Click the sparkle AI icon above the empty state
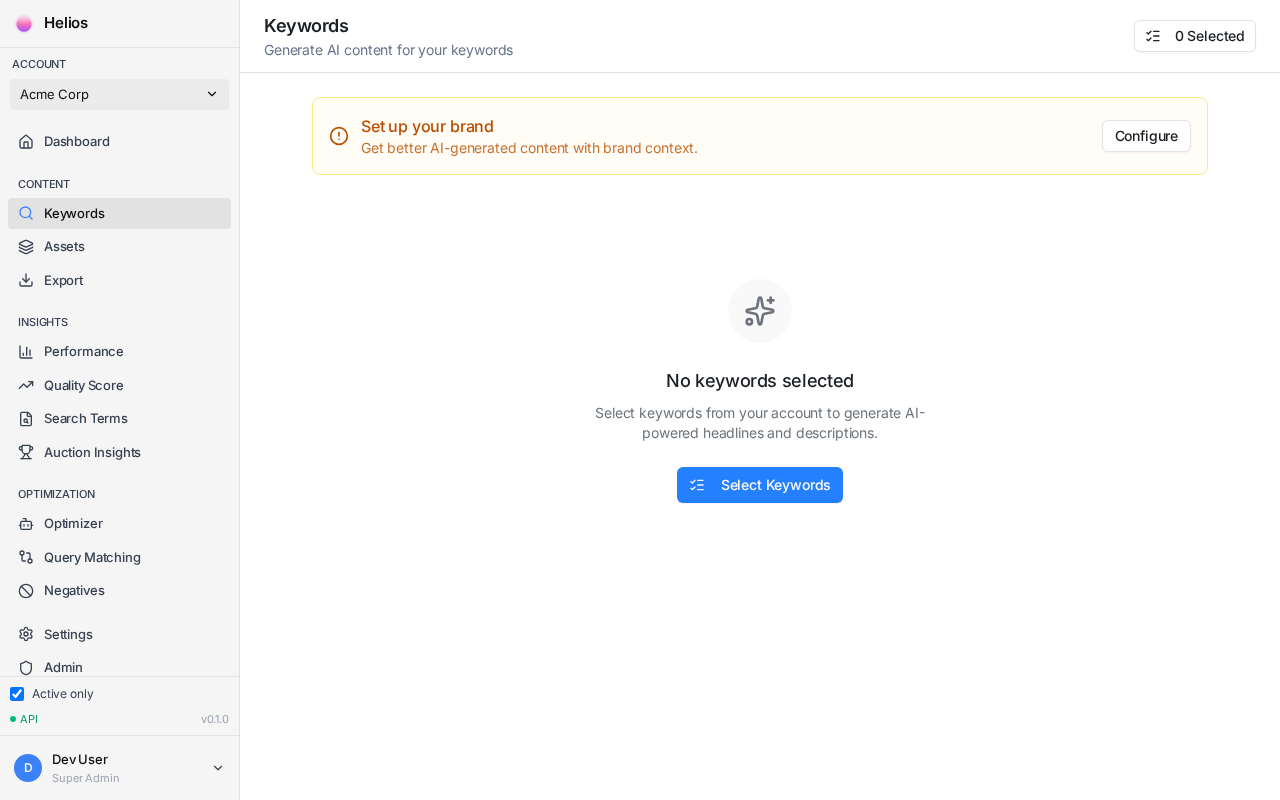Image resolution: width=1280 pixels, height=800 pixels. [x=760, y=311]
